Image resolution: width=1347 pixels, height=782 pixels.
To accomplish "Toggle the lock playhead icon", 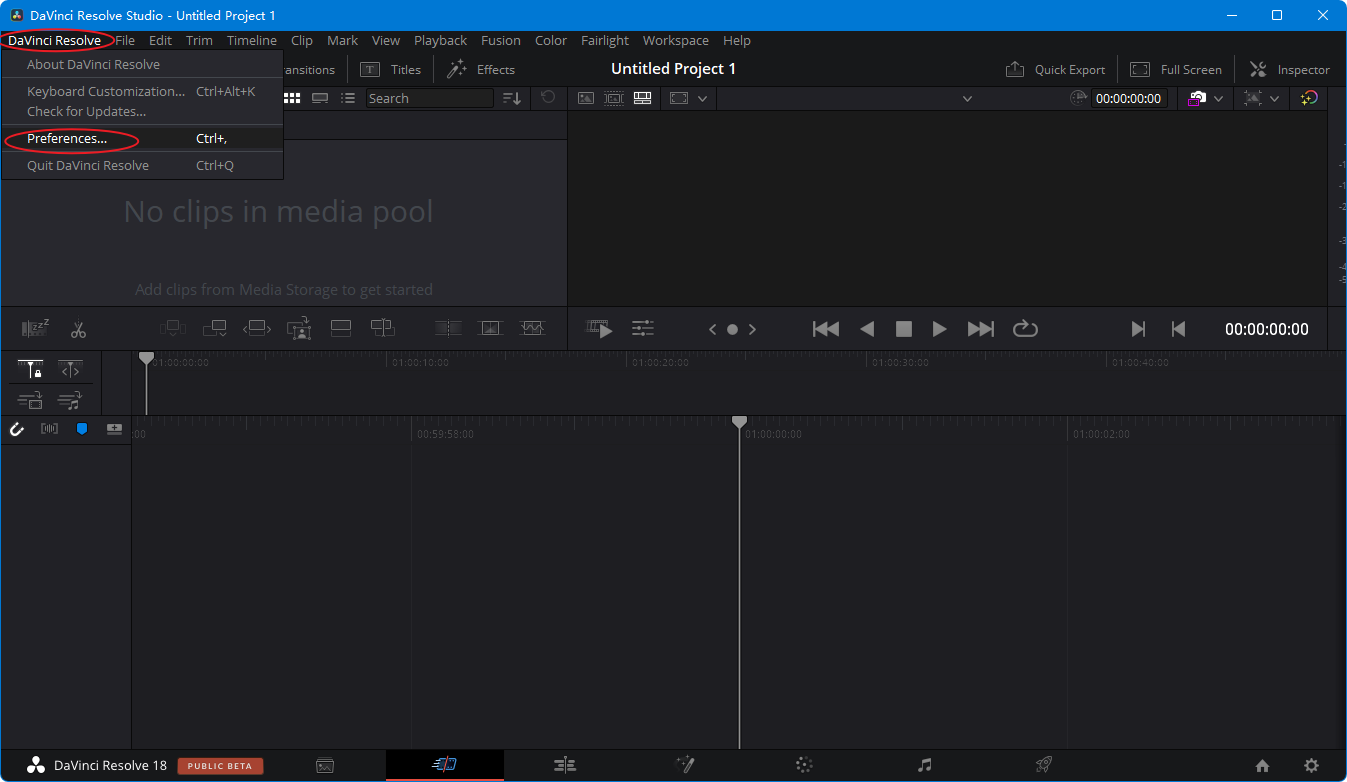I will pyautogui.click(x=31, y=370).
